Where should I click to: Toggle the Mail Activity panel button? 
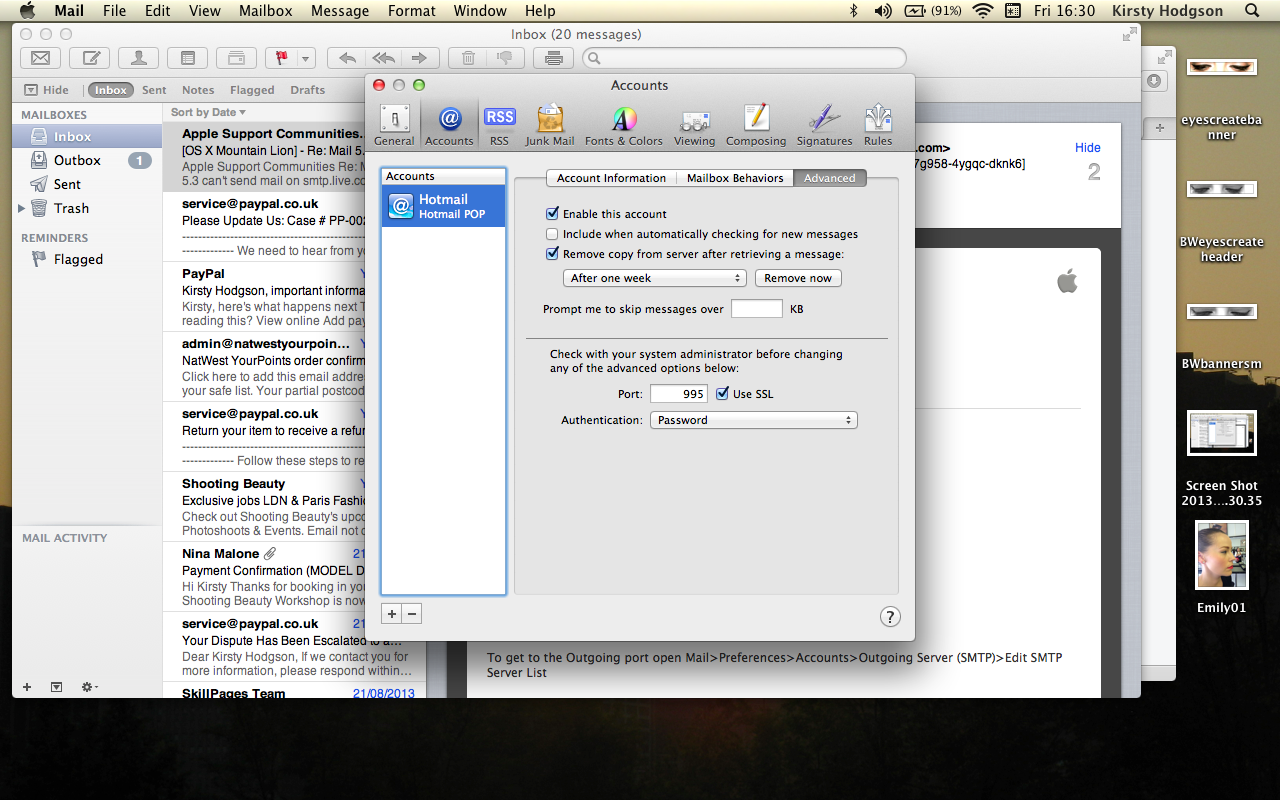coord(56,687)
